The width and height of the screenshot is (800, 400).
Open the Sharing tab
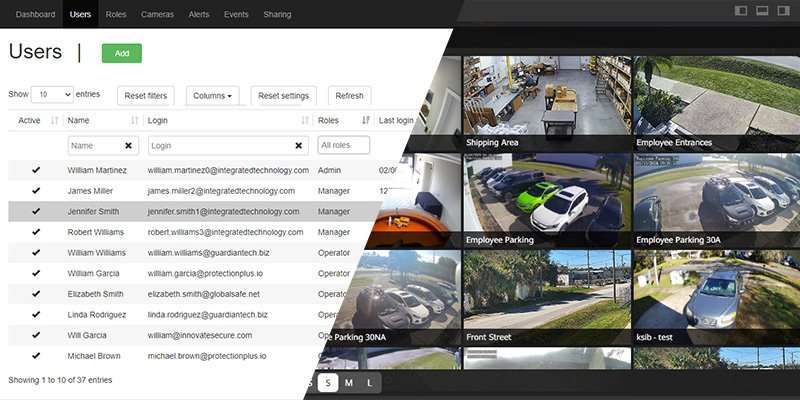pos(277,14)
